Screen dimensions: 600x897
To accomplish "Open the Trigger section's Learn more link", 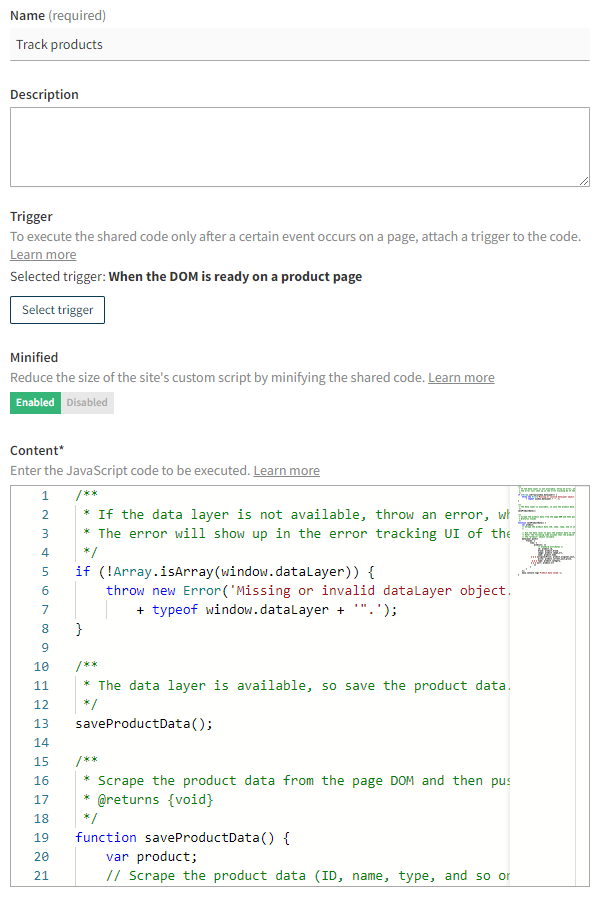I will pyautogui.click(x=42, y=254).
